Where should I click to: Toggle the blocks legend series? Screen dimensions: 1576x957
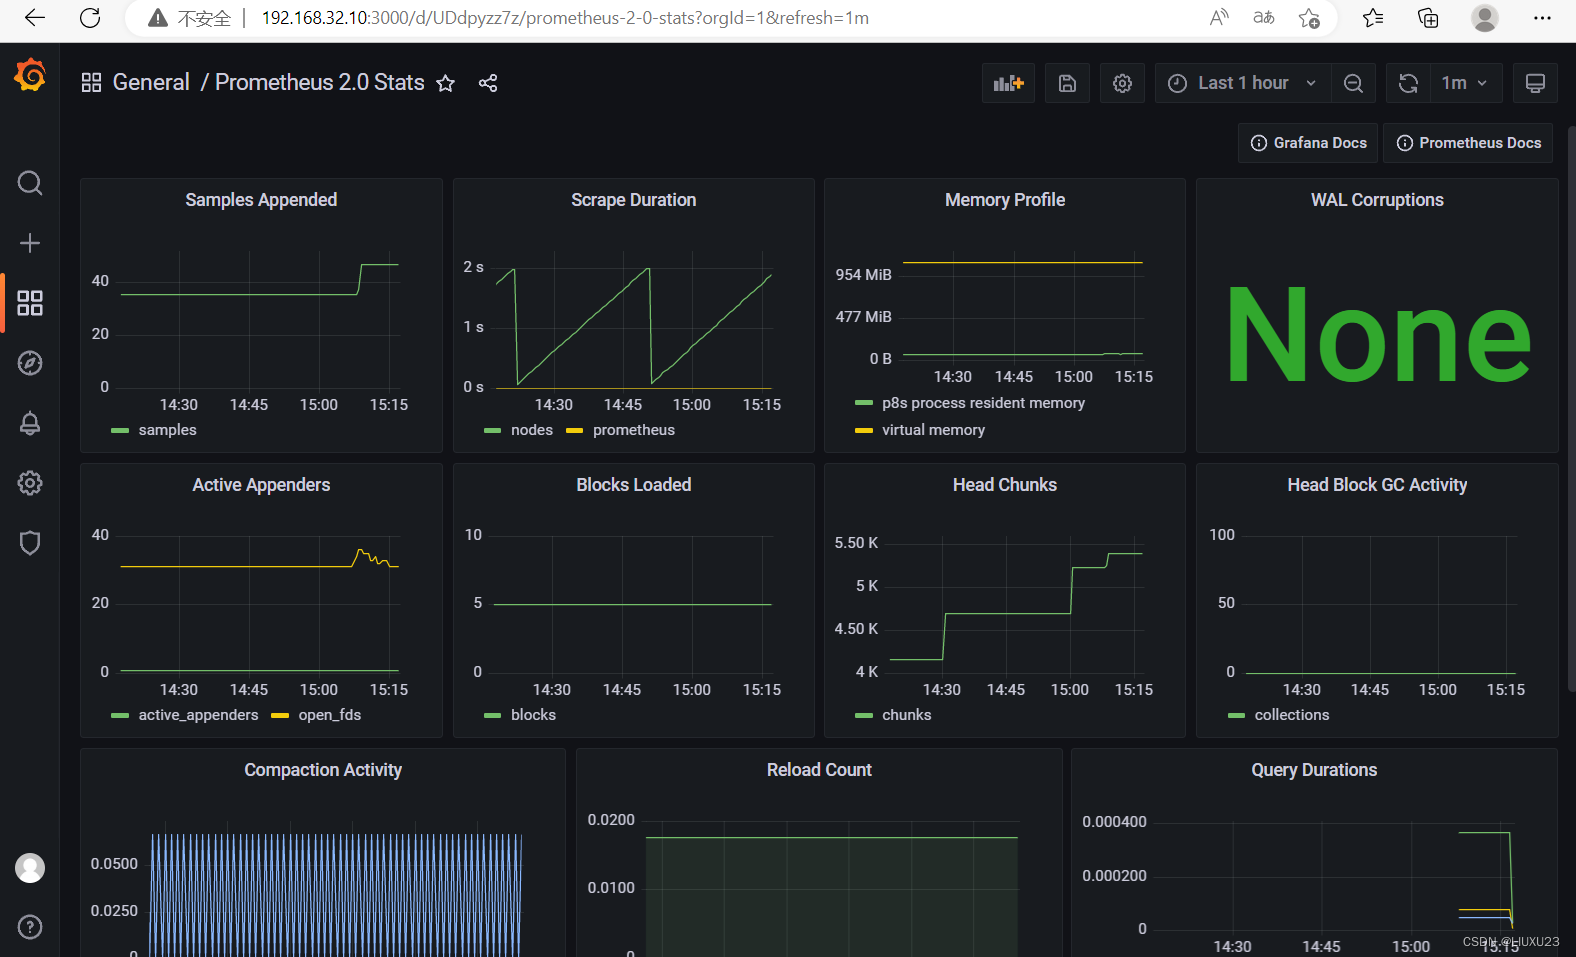click(x=533, y=715)
